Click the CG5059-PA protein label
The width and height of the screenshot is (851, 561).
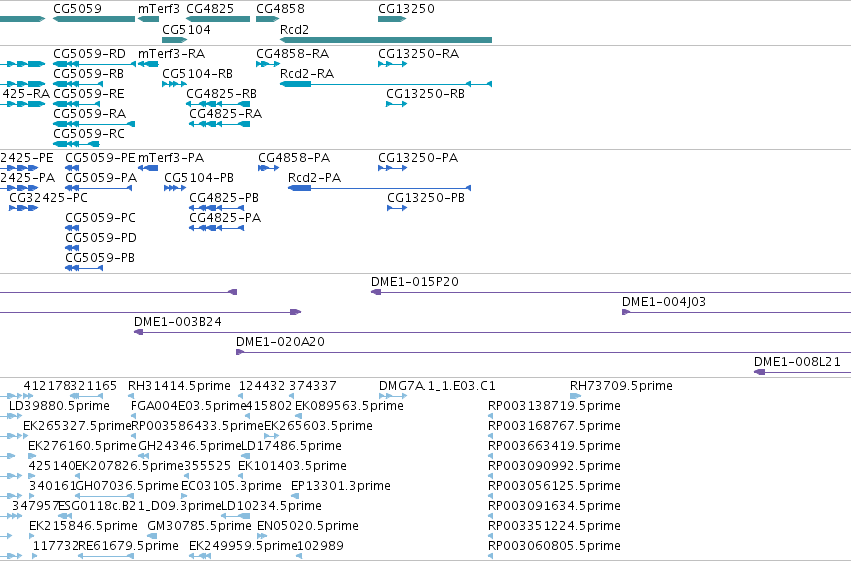tap(101, 178)
